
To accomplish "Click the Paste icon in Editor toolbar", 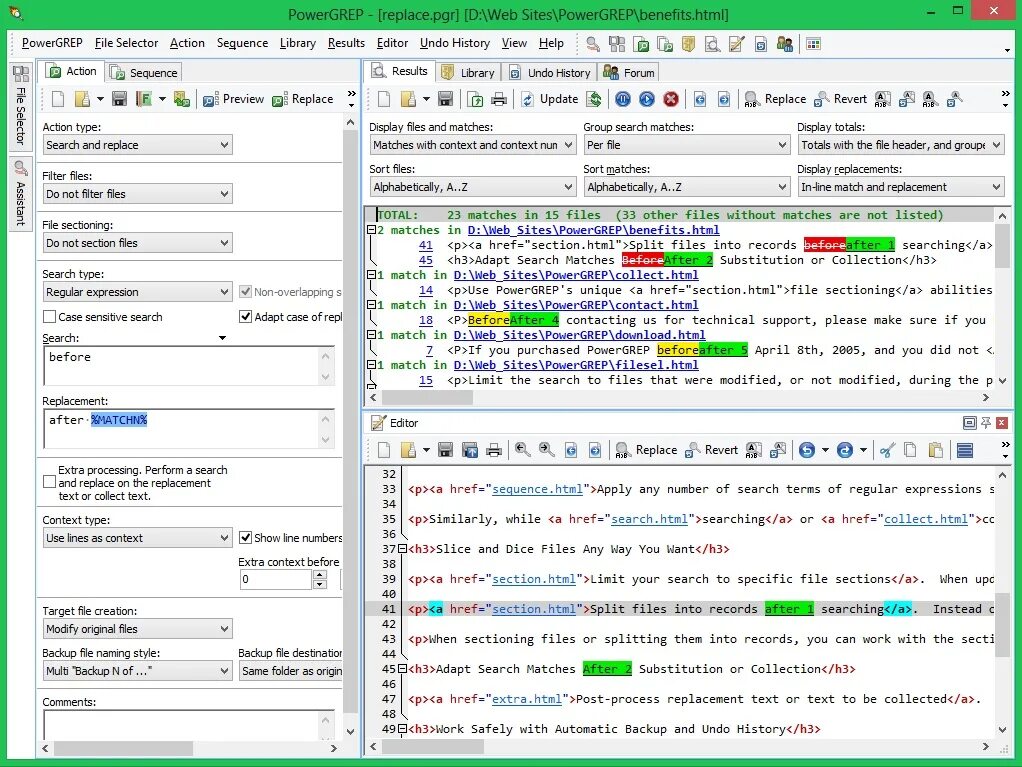I will click(935, 450).
